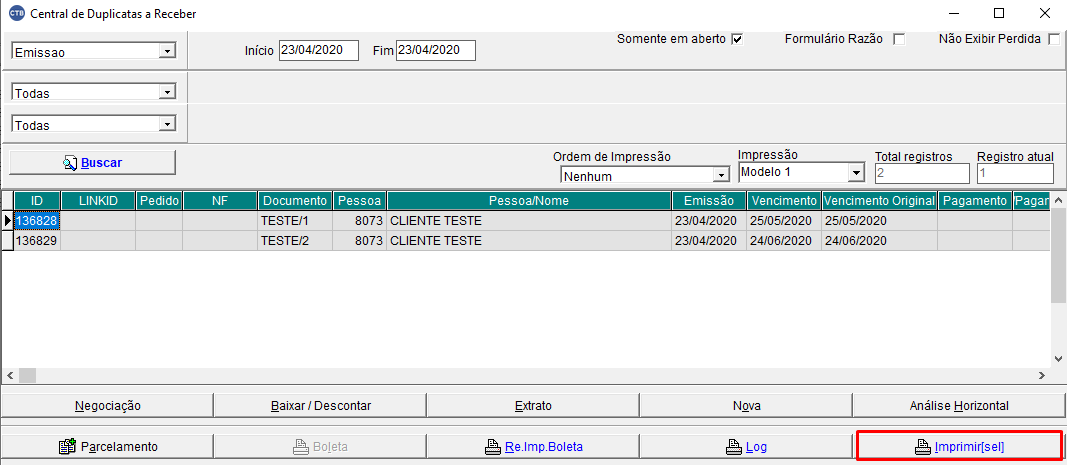
Task: Sort by the Vencimento column header
Action: [784, 201]
